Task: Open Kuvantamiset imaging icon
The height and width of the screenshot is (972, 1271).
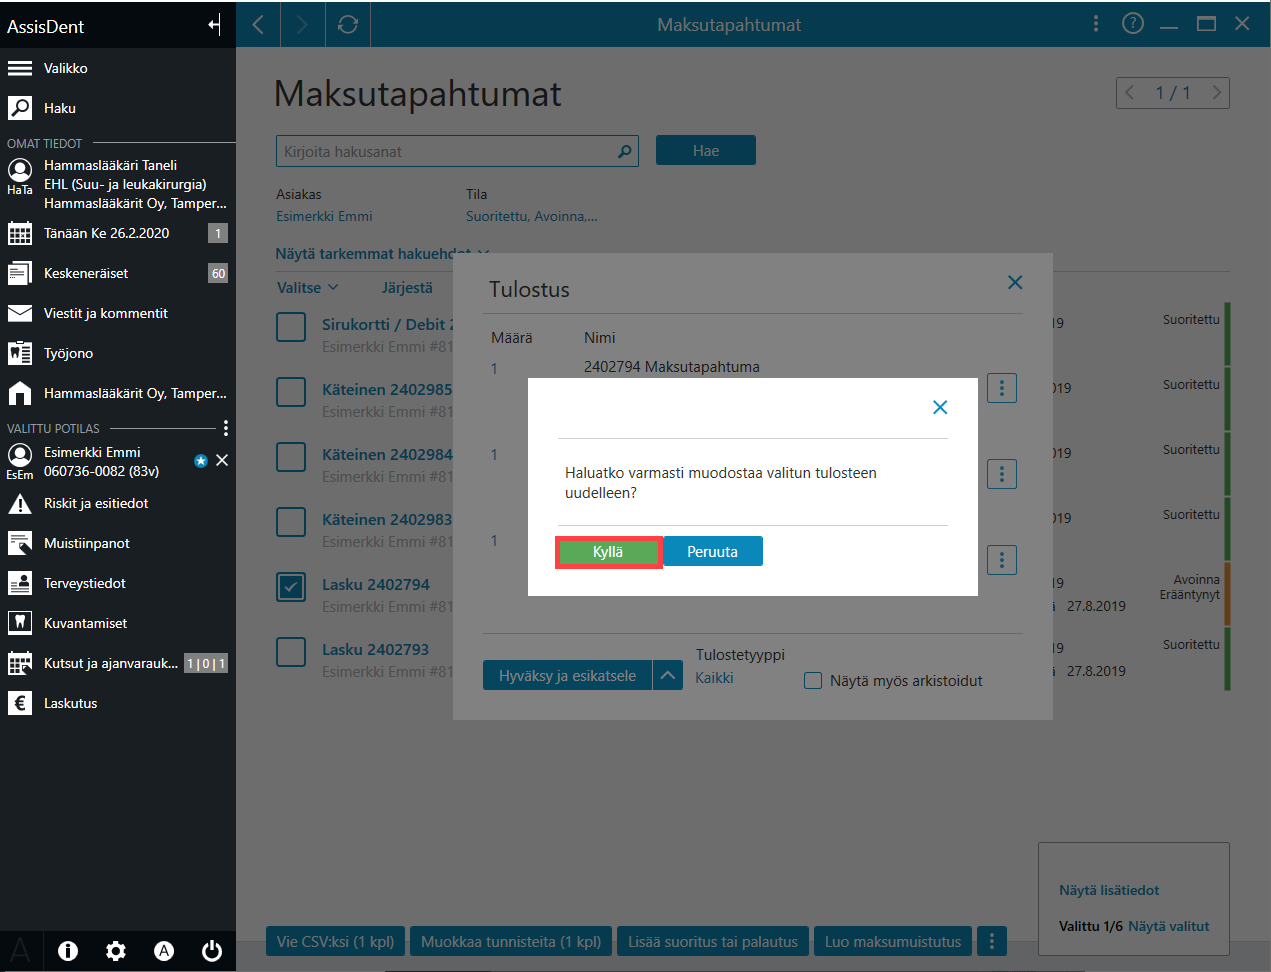Action: point(20,623)
